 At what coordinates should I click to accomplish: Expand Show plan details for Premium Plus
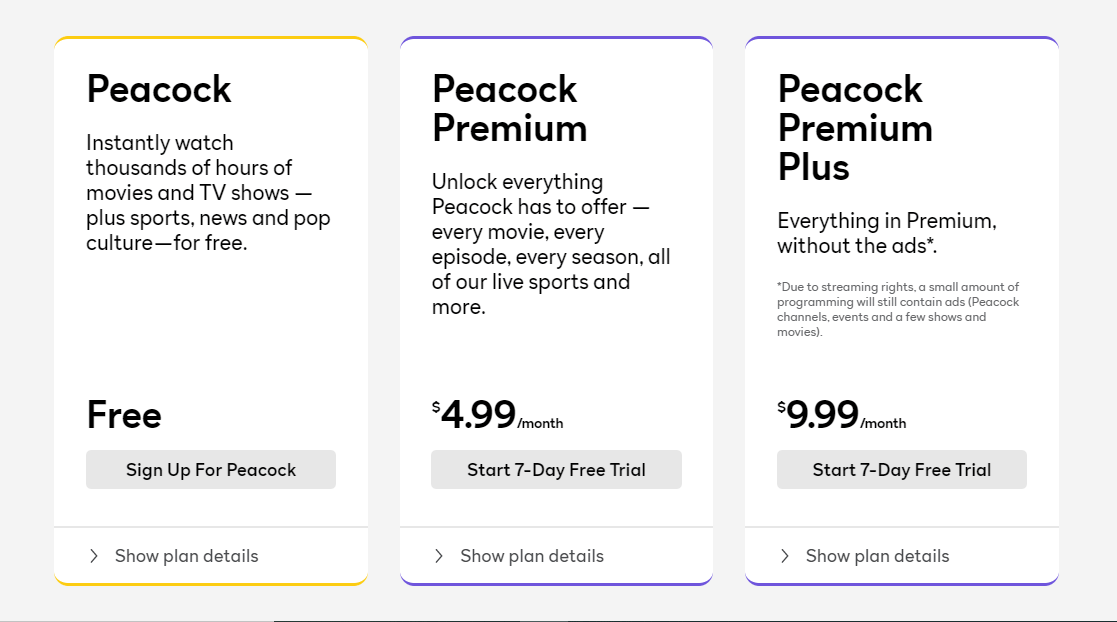(x=877, y=556)
